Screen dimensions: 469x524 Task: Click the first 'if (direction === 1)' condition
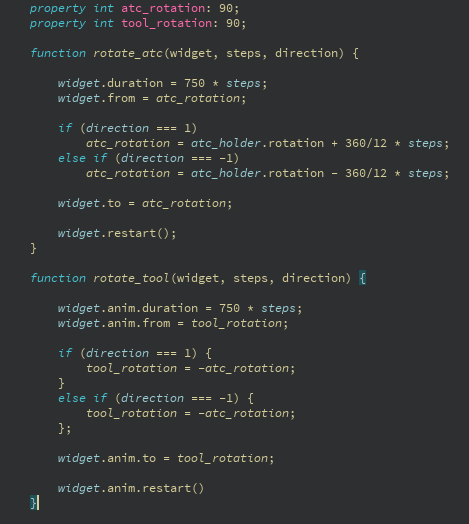128,128
